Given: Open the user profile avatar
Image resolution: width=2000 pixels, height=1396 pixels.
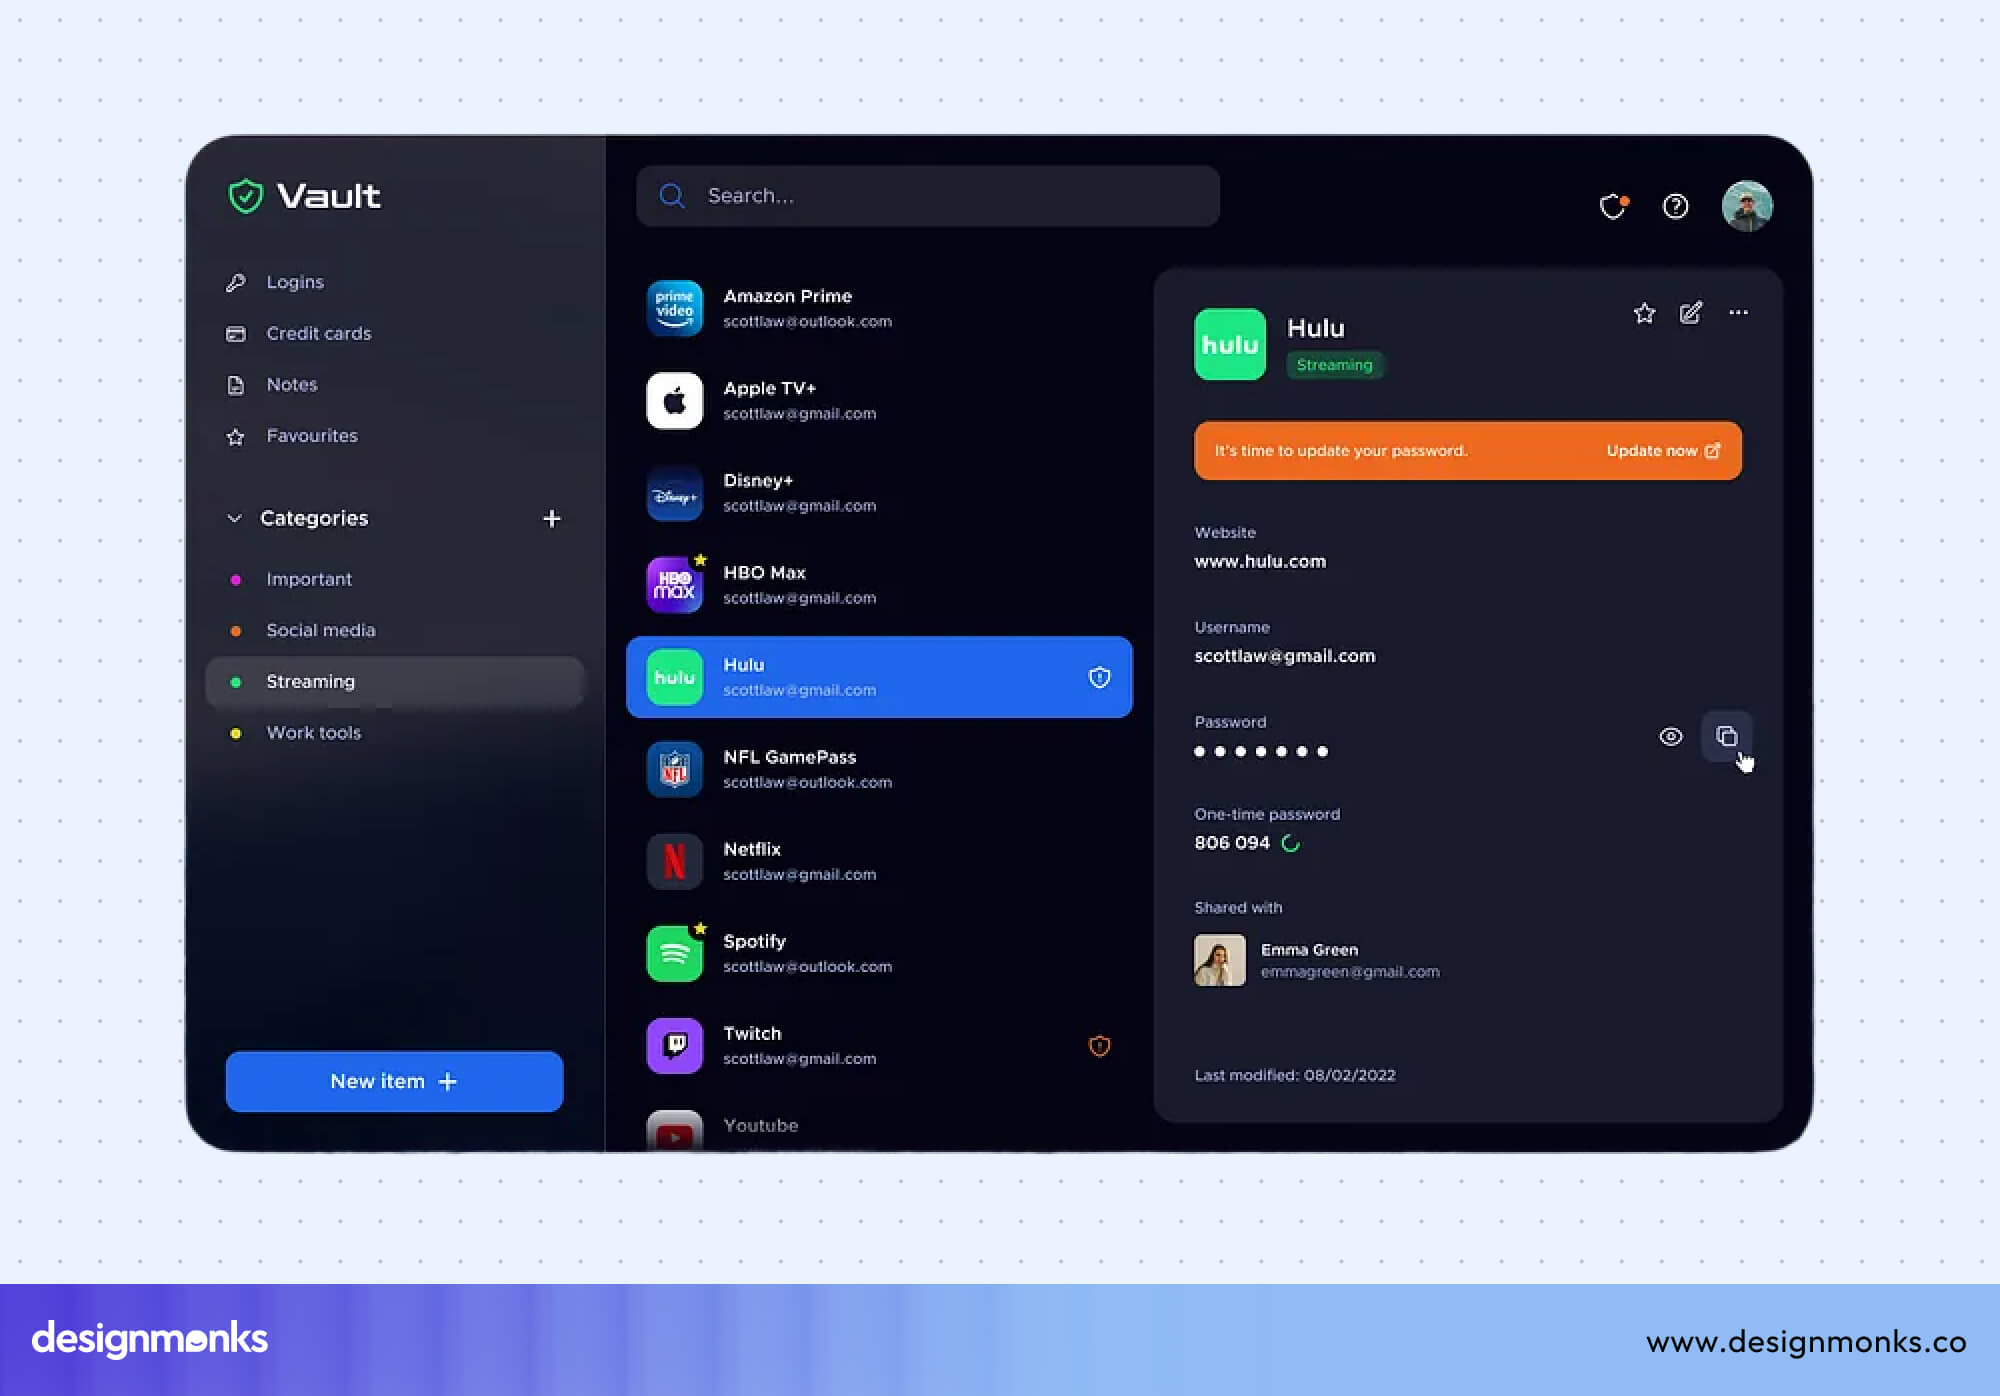Looking at the screenshot, I should point(1747,206).
